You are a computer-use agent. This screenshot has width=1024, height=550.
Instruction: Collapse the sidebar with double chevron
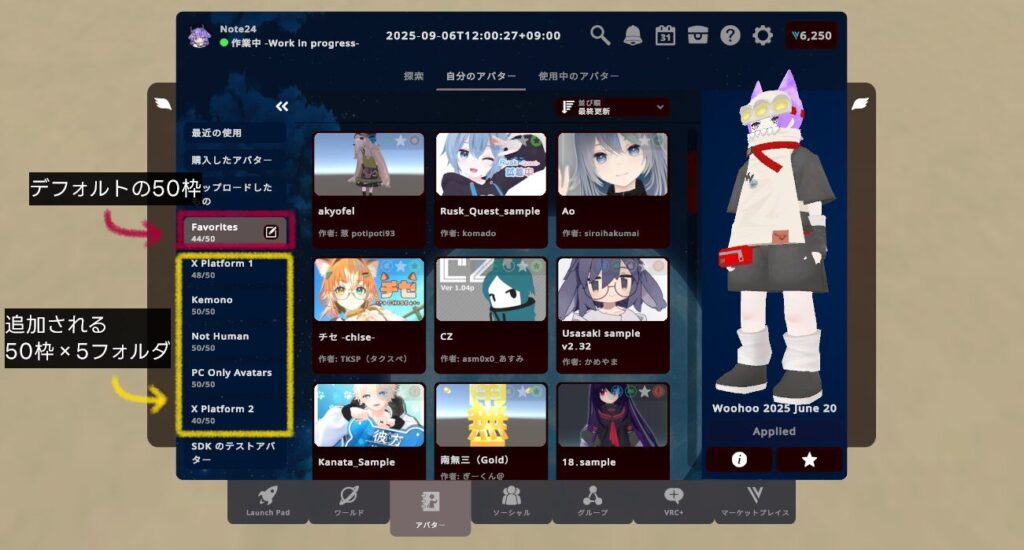281,106
